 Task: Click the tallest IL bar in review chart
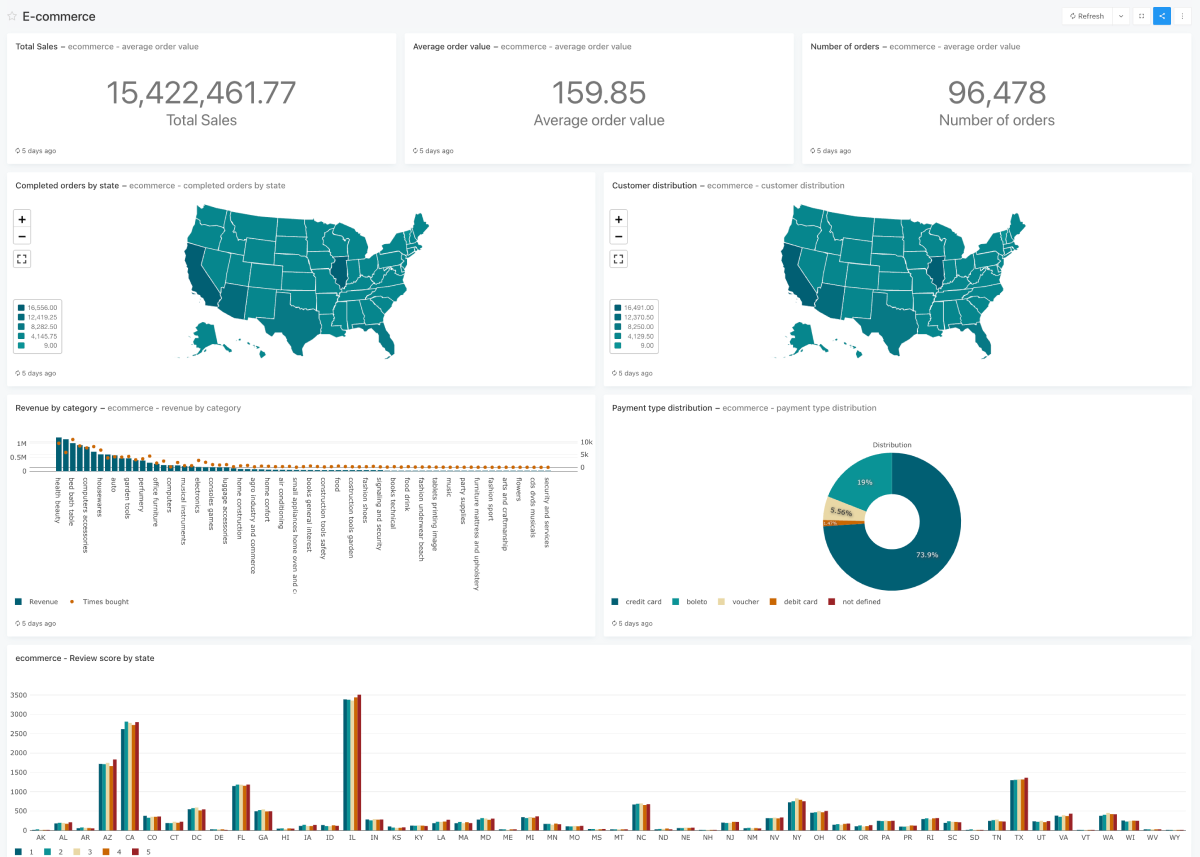[x=358, y=762]
